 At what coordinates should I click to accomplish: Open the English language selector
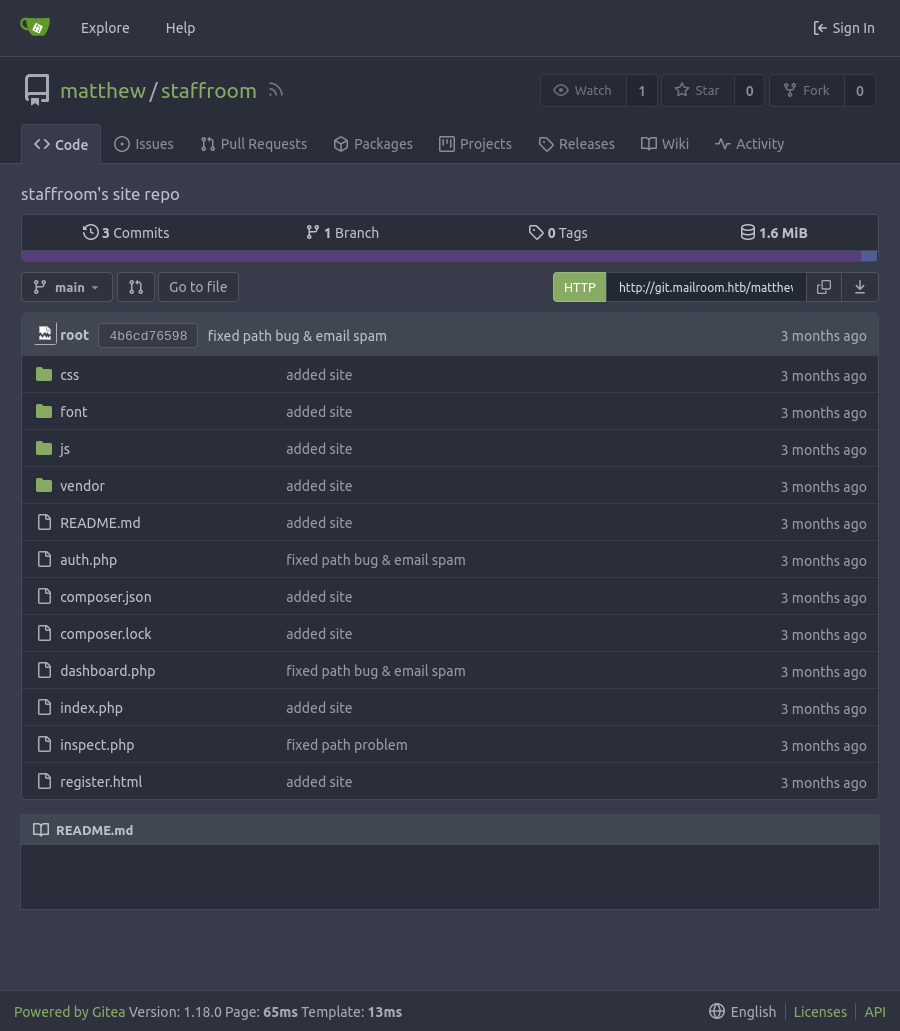742,1012
